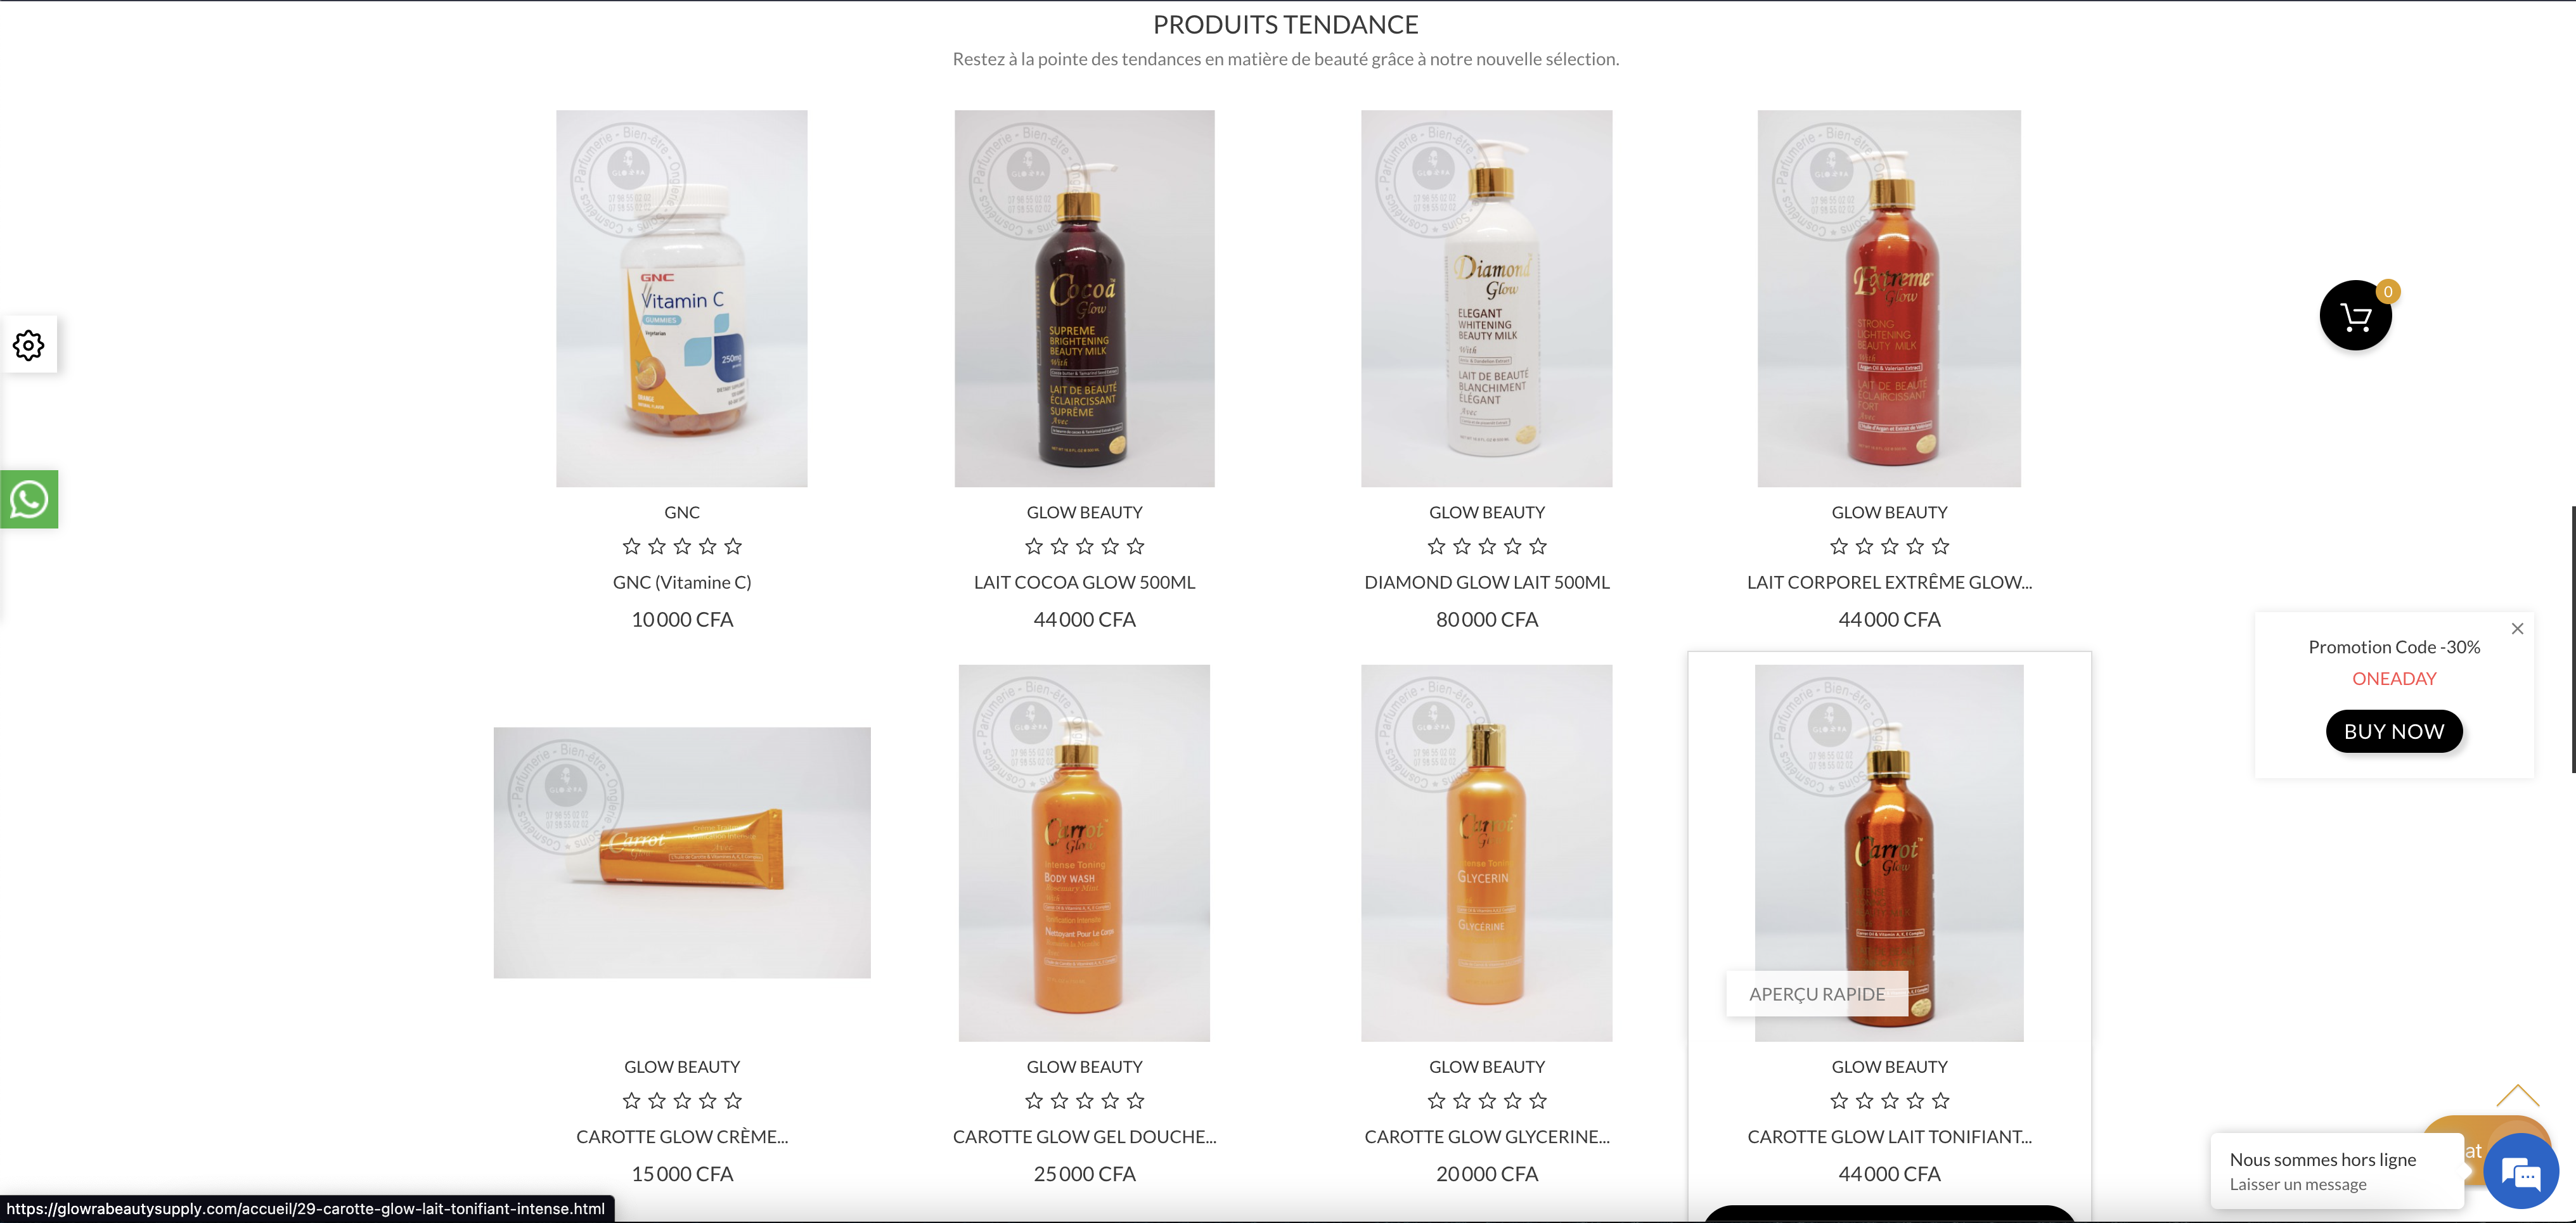Open the shopping cart icon
Viewport: 2576px width, 1223px height.
(2355, 315)
